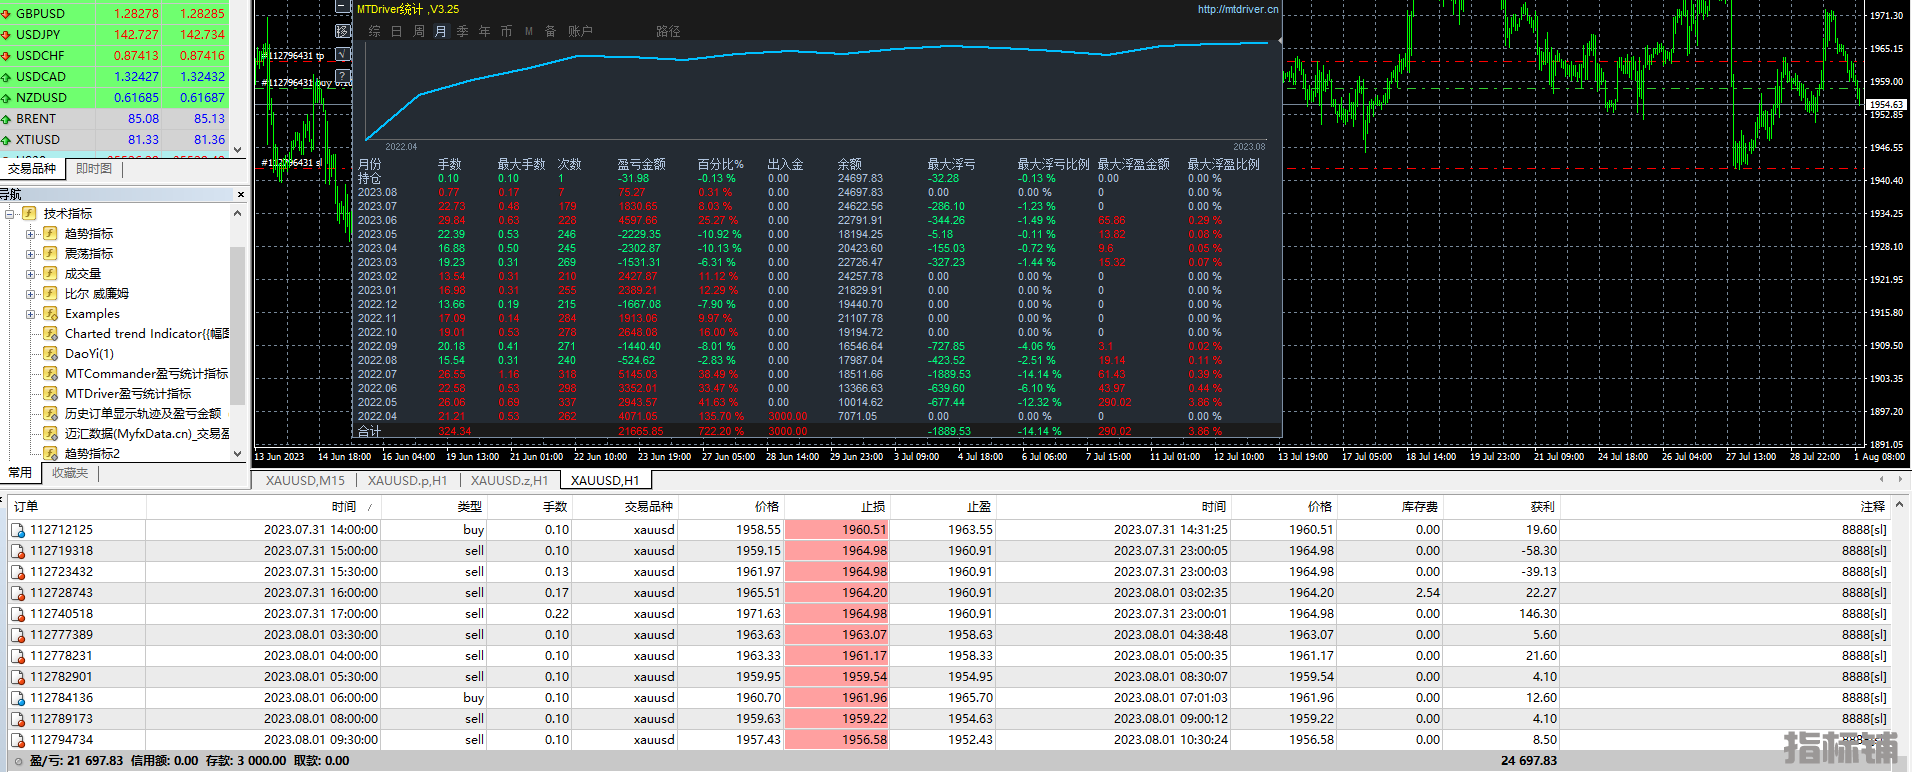
Task: Open the mtdriver.cn link
Action: pos(1237,9)
